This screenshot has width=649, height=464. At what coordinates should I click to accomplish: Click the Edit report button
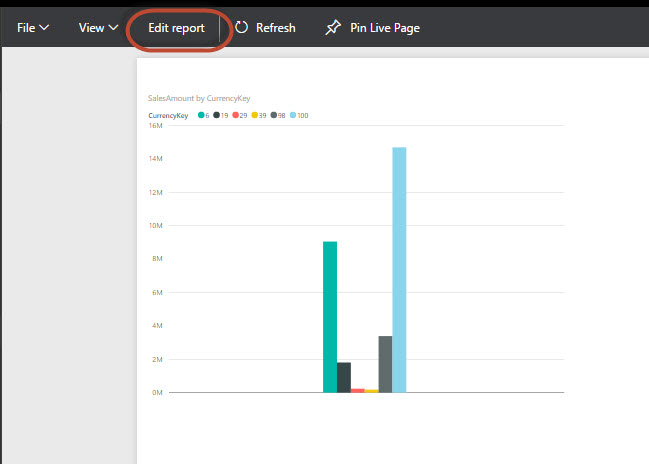176,28
